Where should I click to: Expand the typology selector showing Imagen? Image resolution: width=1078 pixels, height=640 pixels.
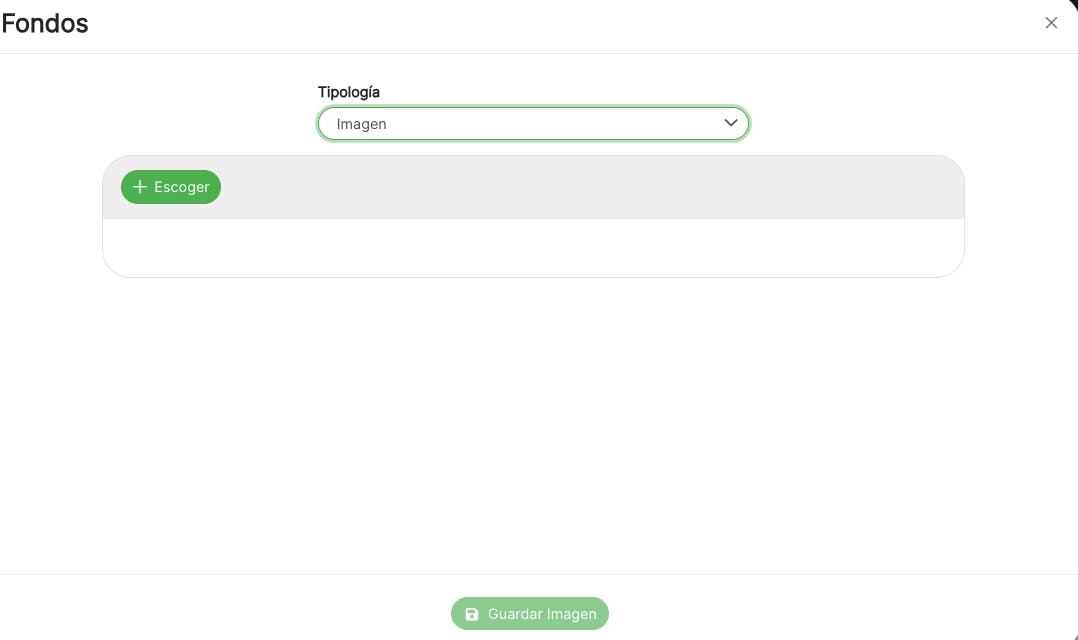pos(533,124)
